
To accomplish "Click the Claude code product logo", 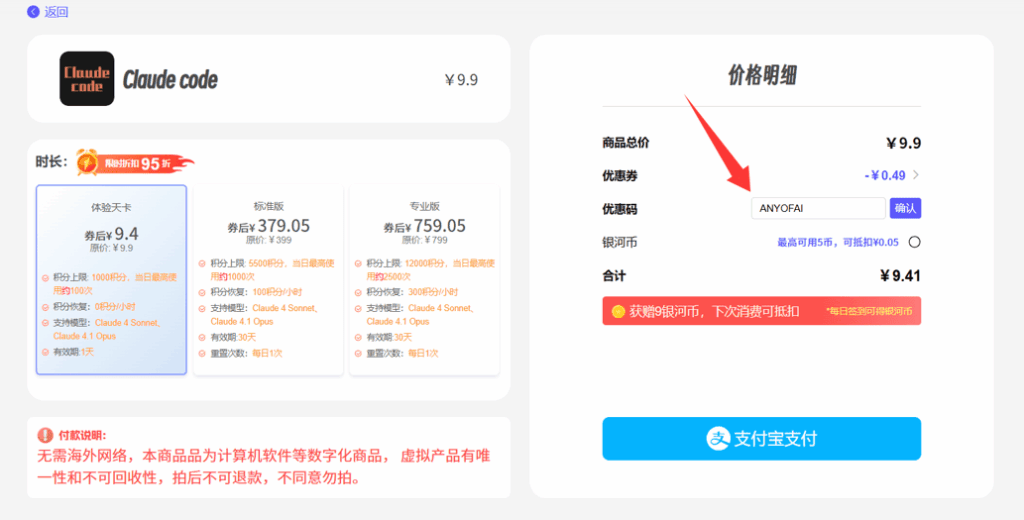I will 87,78.
